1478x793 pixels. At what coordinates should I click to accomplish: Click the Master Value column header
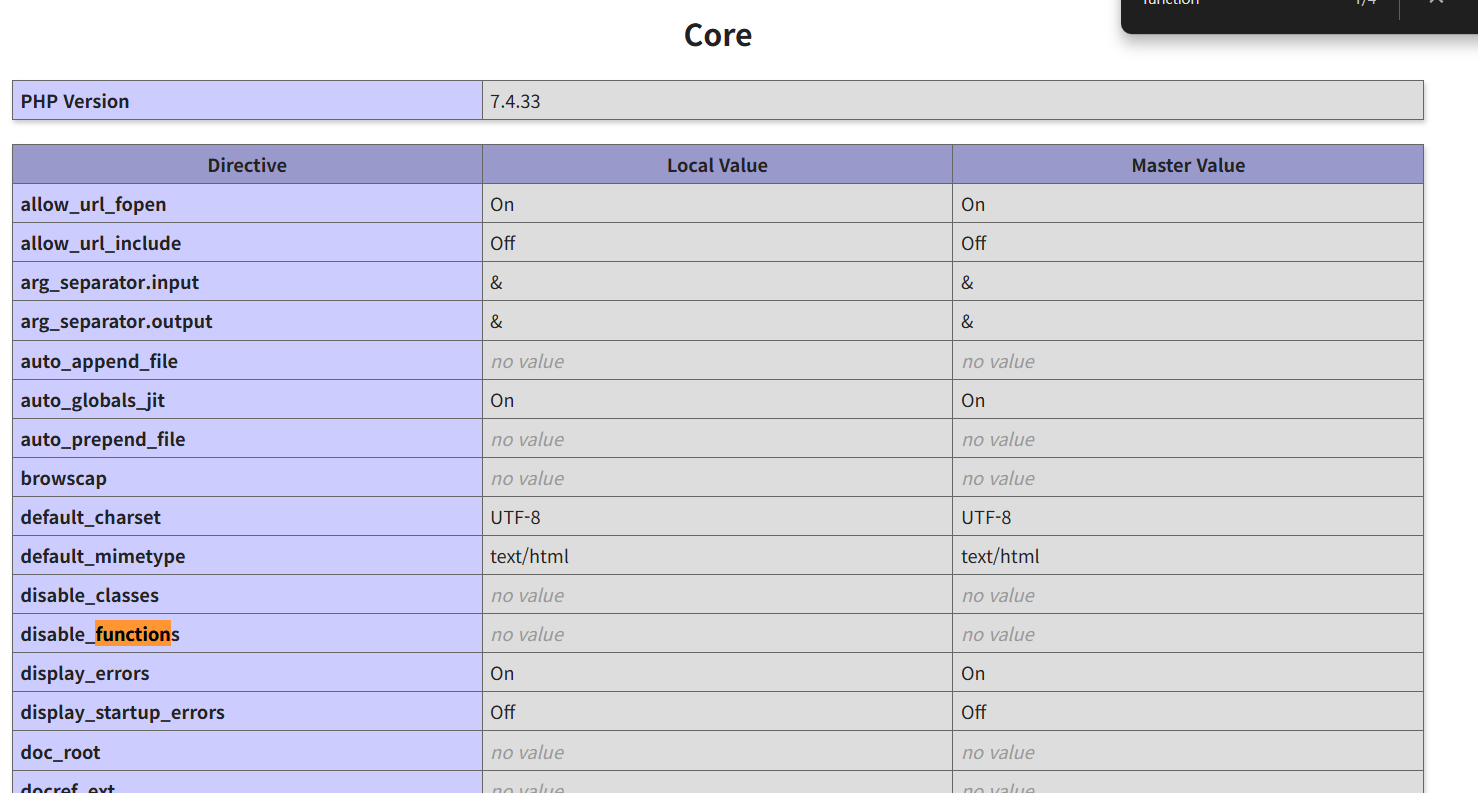click(1187, 165)
